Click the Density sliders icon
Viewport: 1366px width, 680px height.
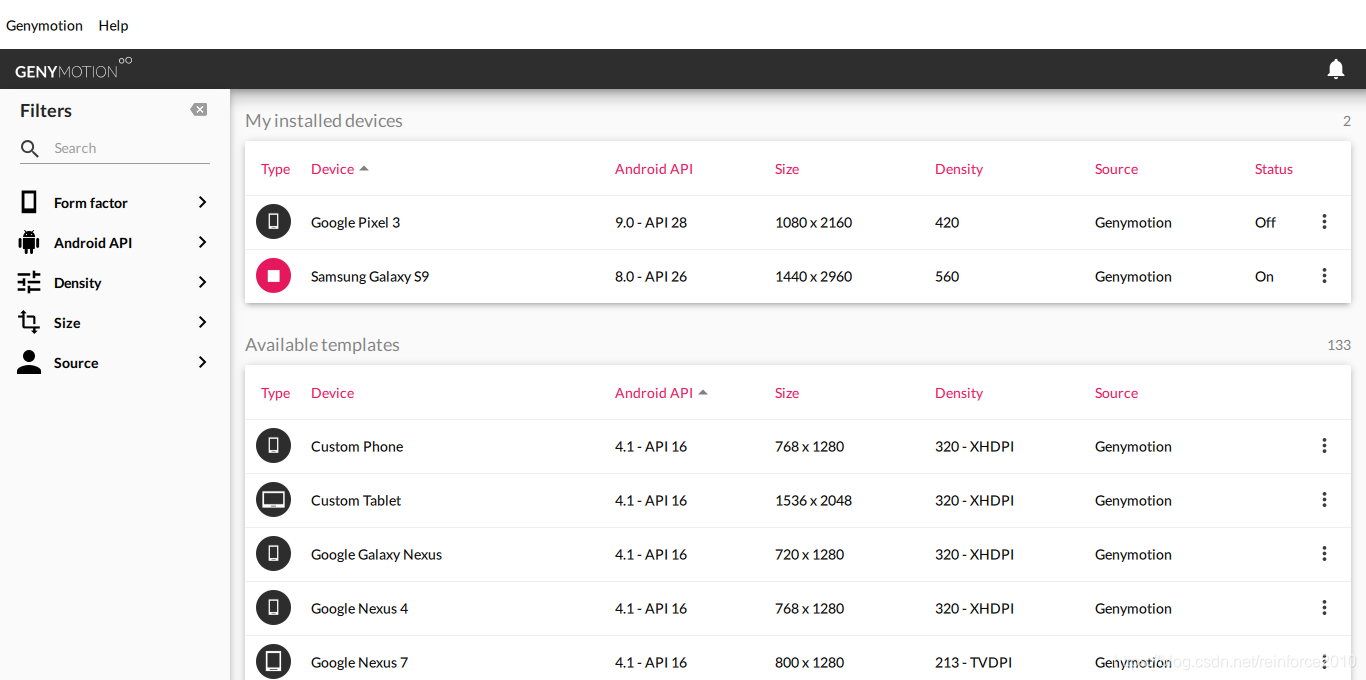(x=29, y=282)
